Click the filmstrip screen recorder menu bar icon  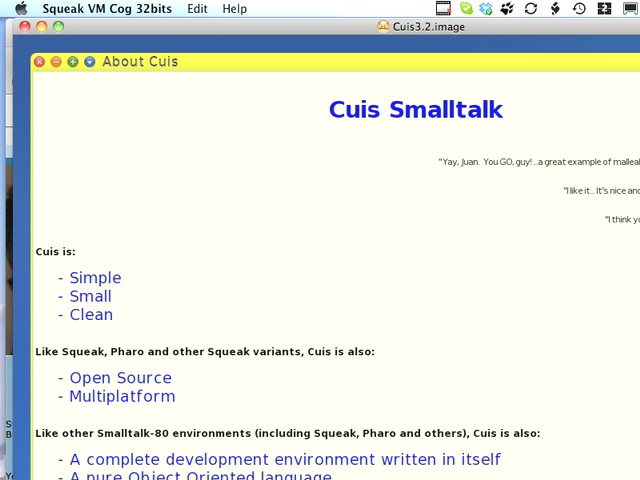(443, 8)
